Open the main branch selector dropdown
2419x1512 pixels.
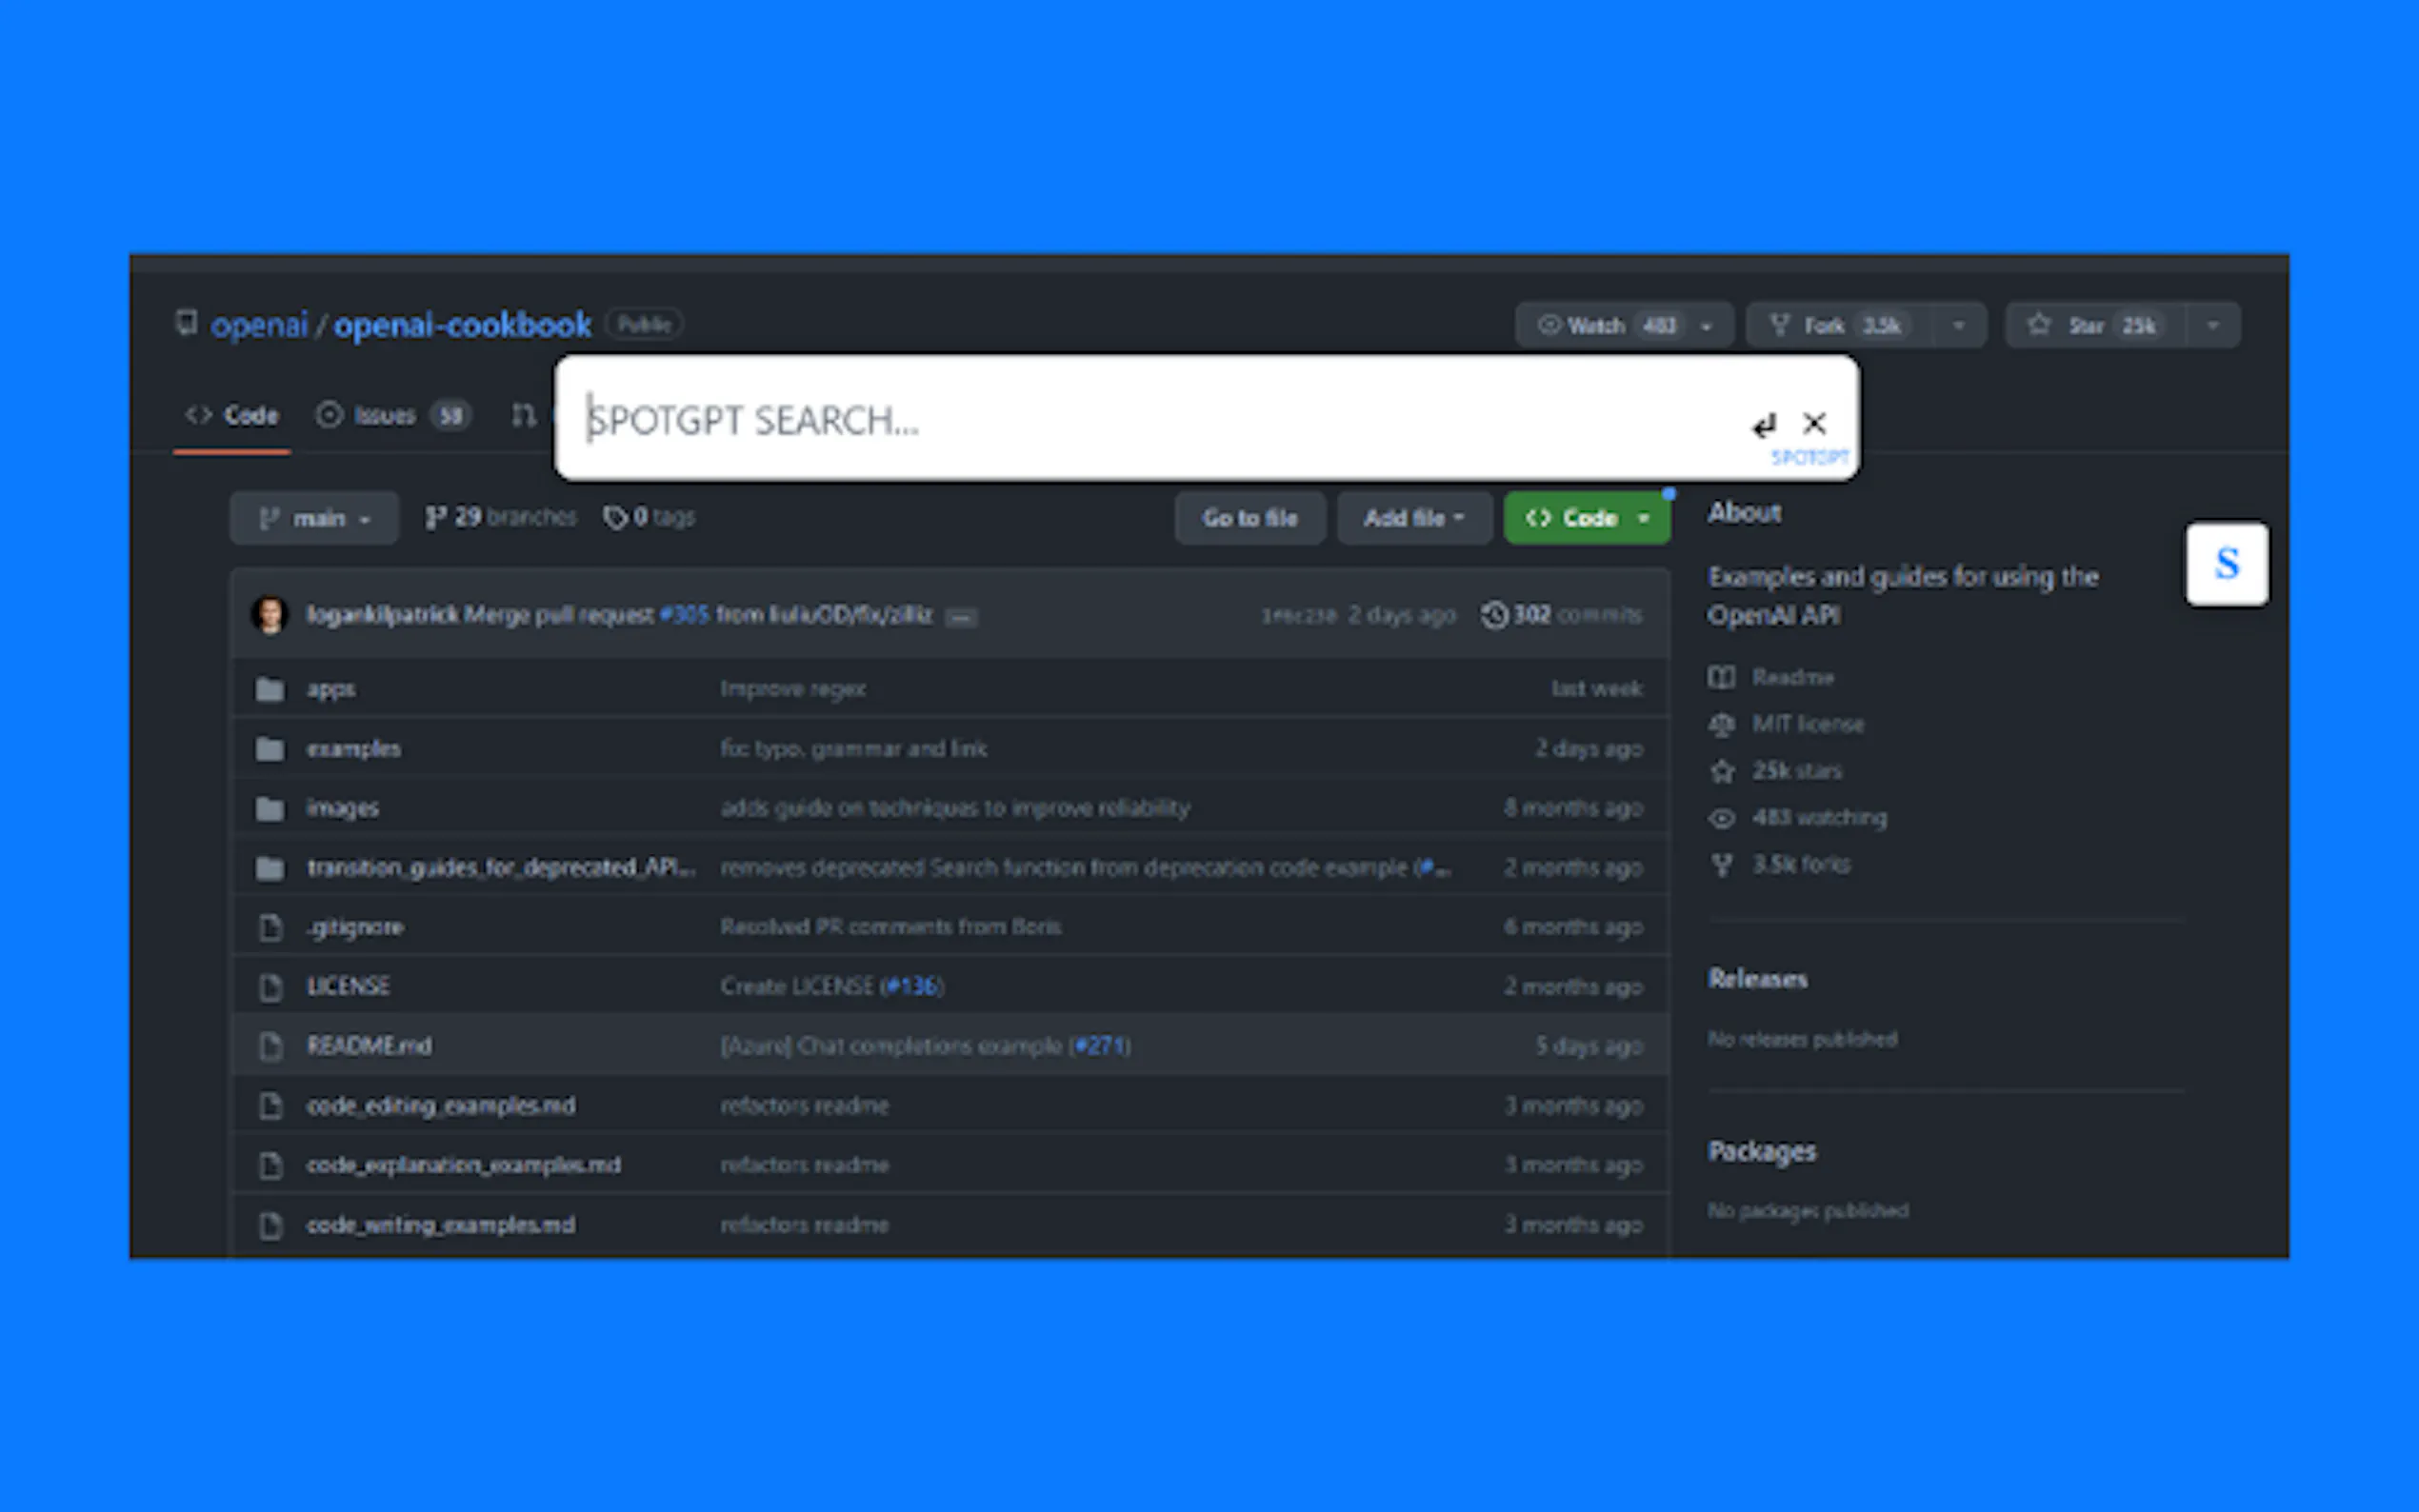pyautogui.click(x=314, y=518)
